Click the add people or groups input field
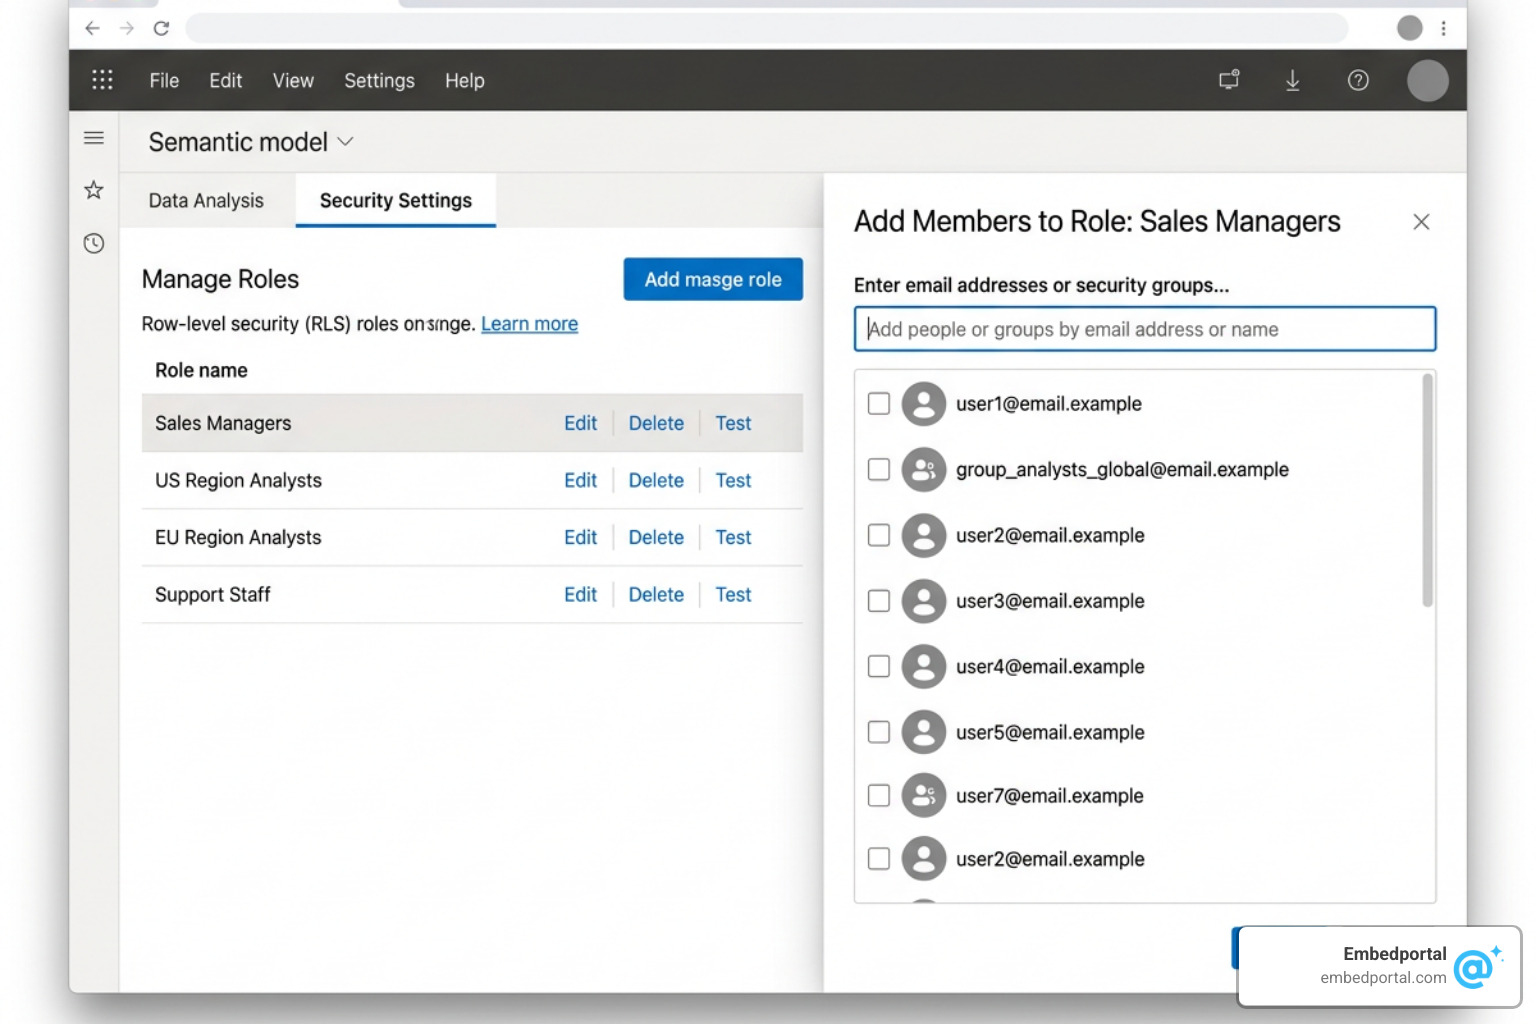 [x=1145, y=329]
